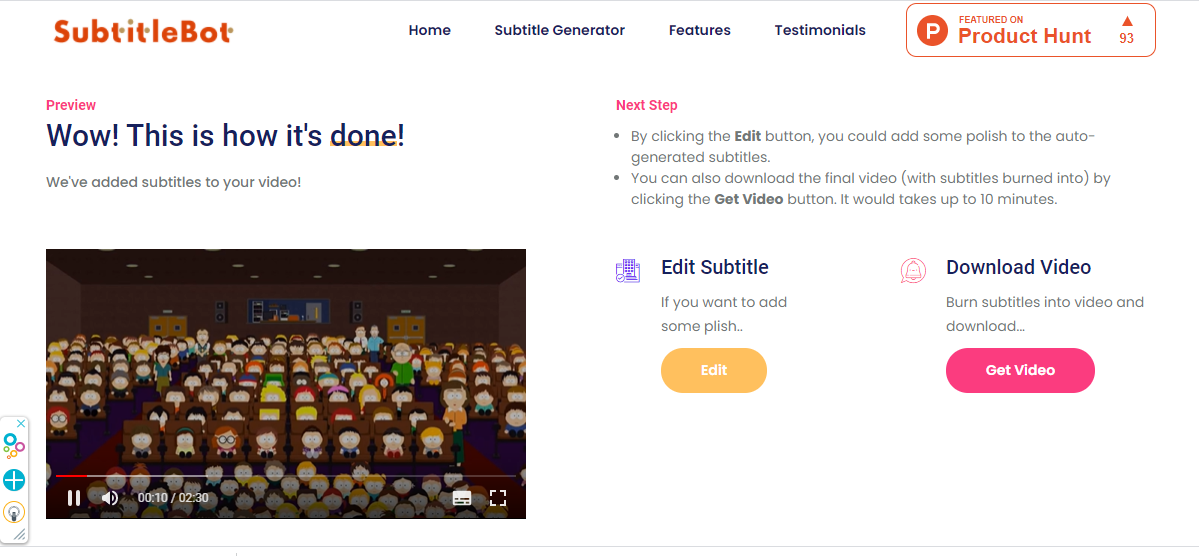Click the blue plus widget button
This screenshot has height=556, width=1199.
[14, 480]
